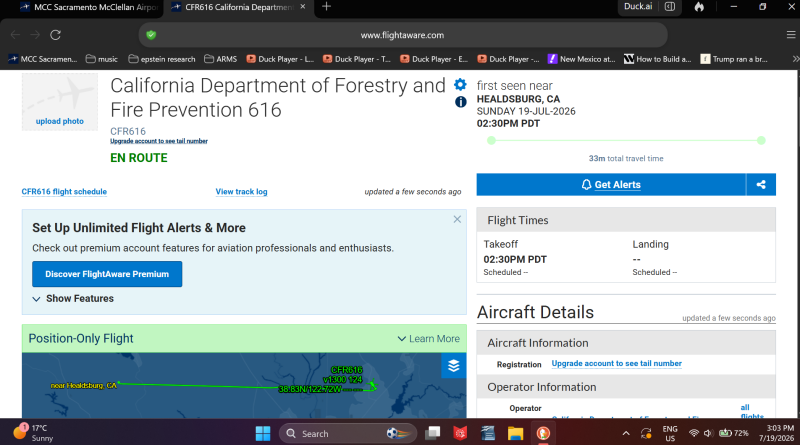This screenshot has width=800, height=445.
Task: Click DuckDuckGo browser icon on taskbar
Action: (543, 433)
